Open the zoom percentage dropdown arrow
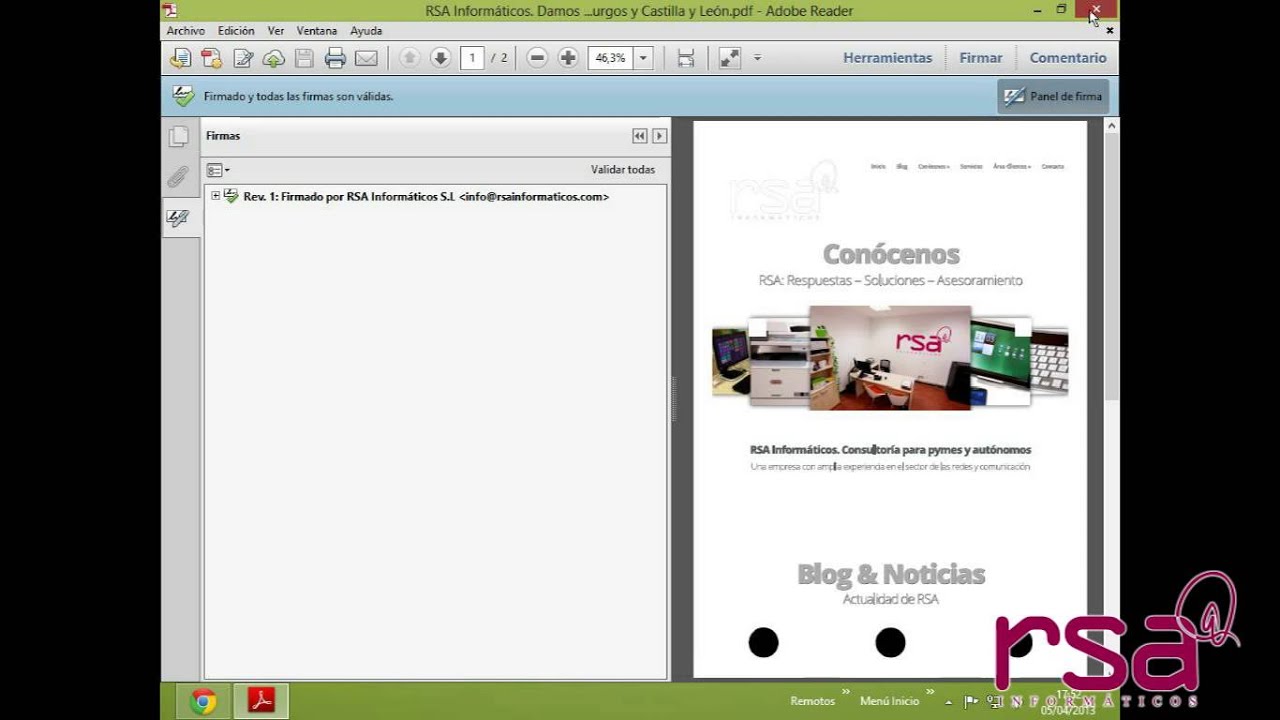1280x720 pixels. (x=643, y=58)
